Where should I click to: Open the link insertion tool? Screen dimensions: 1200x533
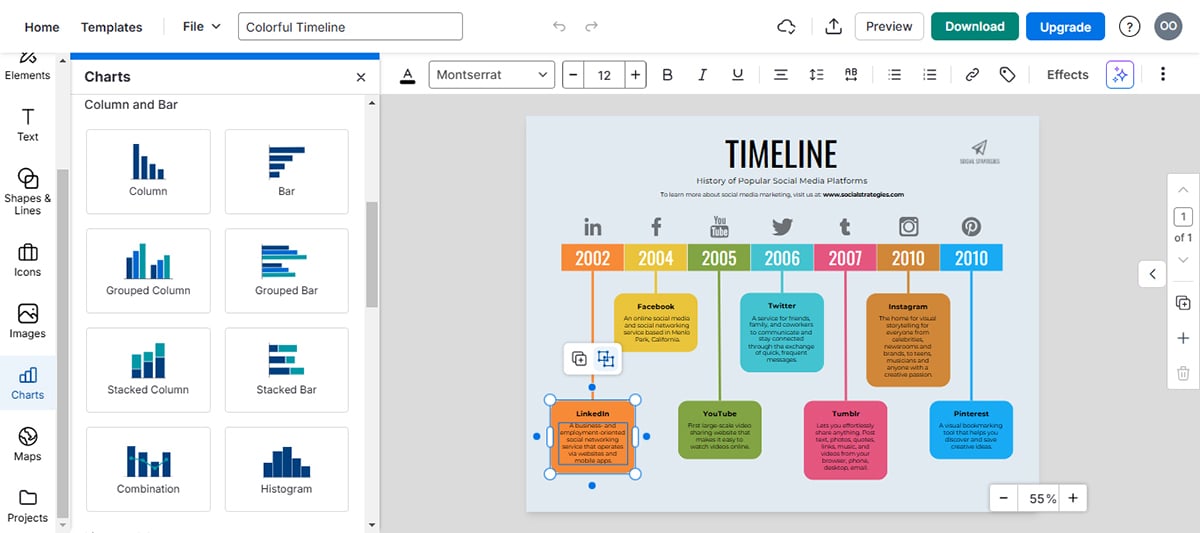point(971,75)
